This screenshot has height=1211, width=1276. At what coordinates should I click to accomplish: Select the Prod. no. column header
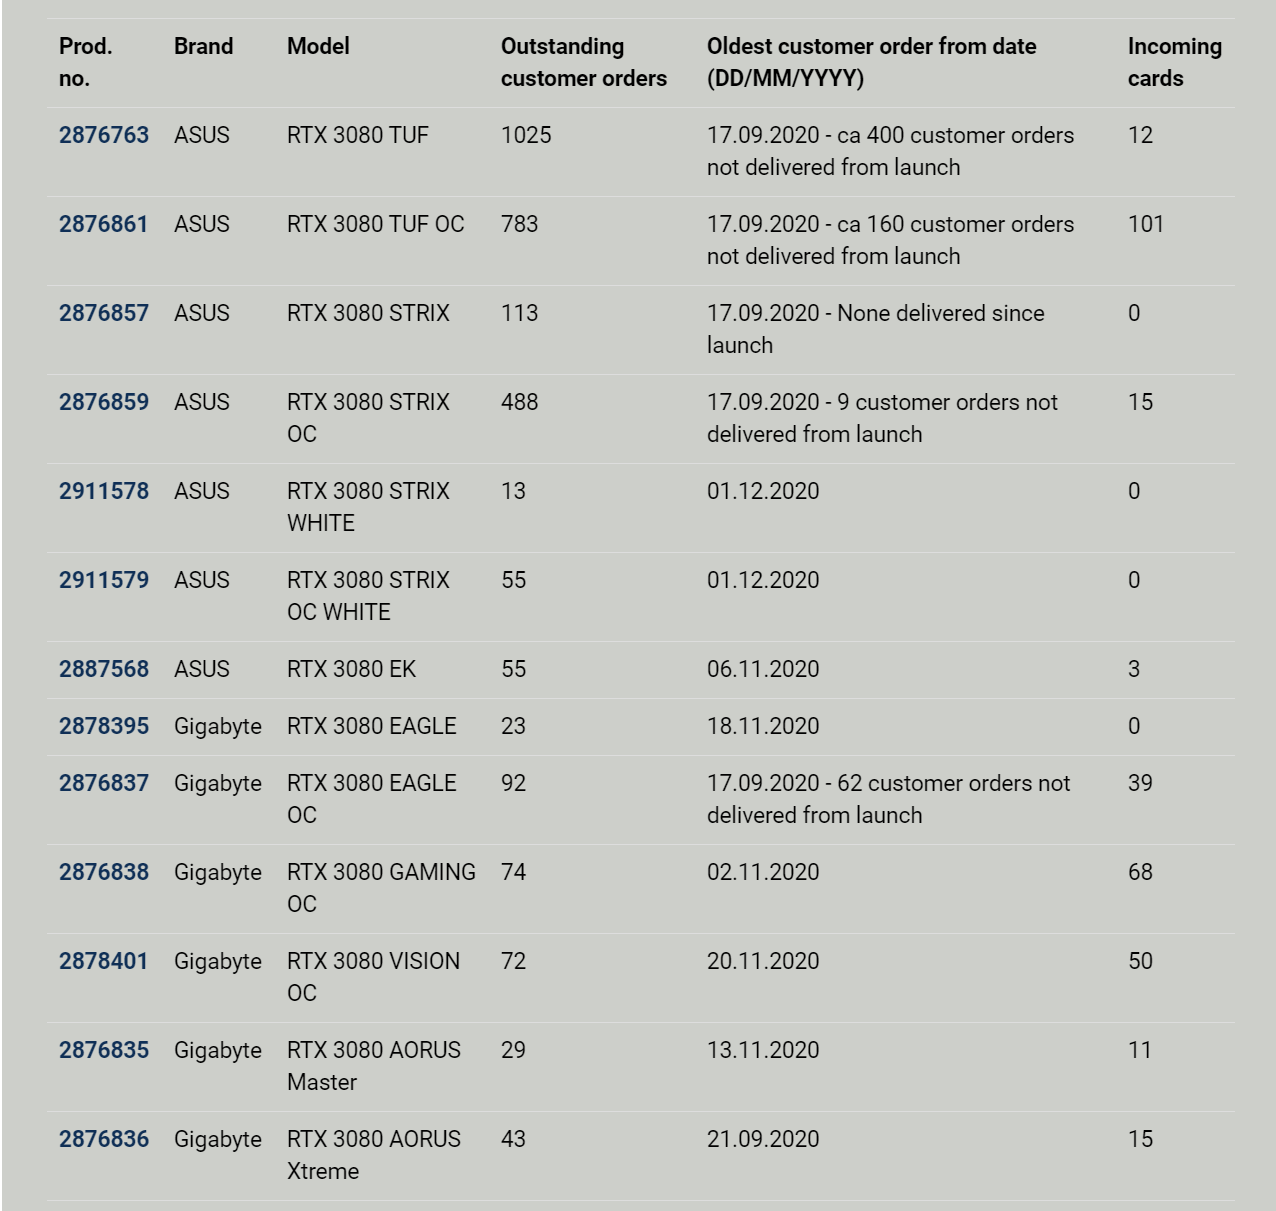86,62
